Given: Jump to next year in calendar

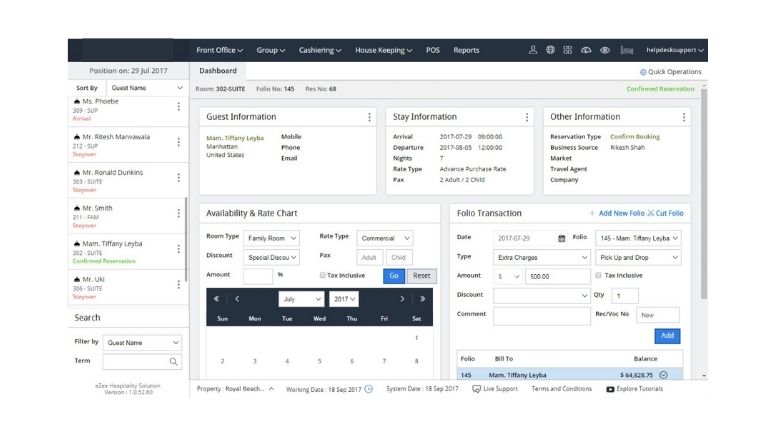Looking at the screenshot, I should click(422, 299).
